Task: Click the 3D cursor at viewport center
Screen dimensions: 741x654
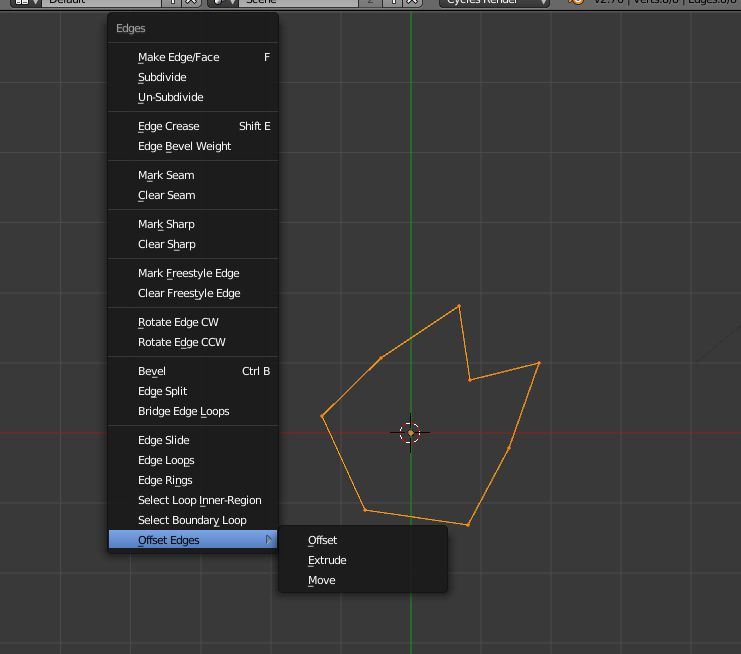Action: pos(410,432)
